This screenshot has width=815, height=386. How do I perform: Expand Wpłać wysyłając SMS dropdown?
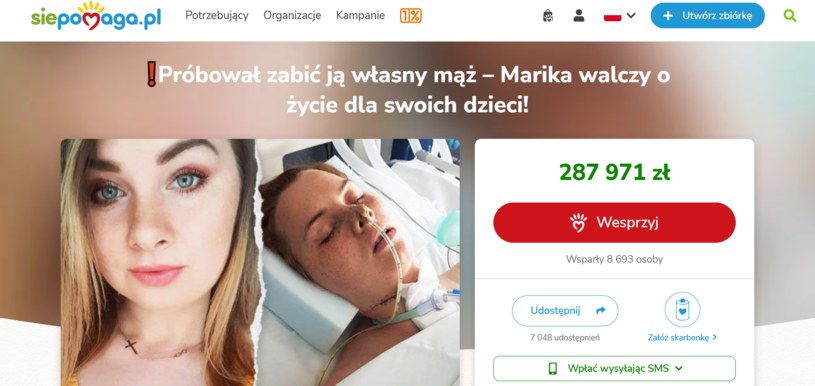(614, 368)
